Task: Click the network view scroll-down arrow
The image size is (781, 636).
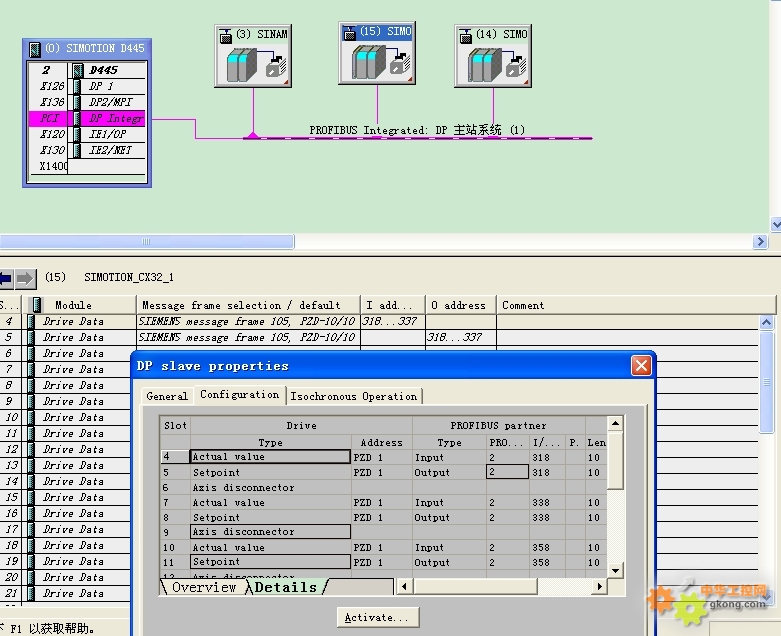Action: tap(776, 225)
